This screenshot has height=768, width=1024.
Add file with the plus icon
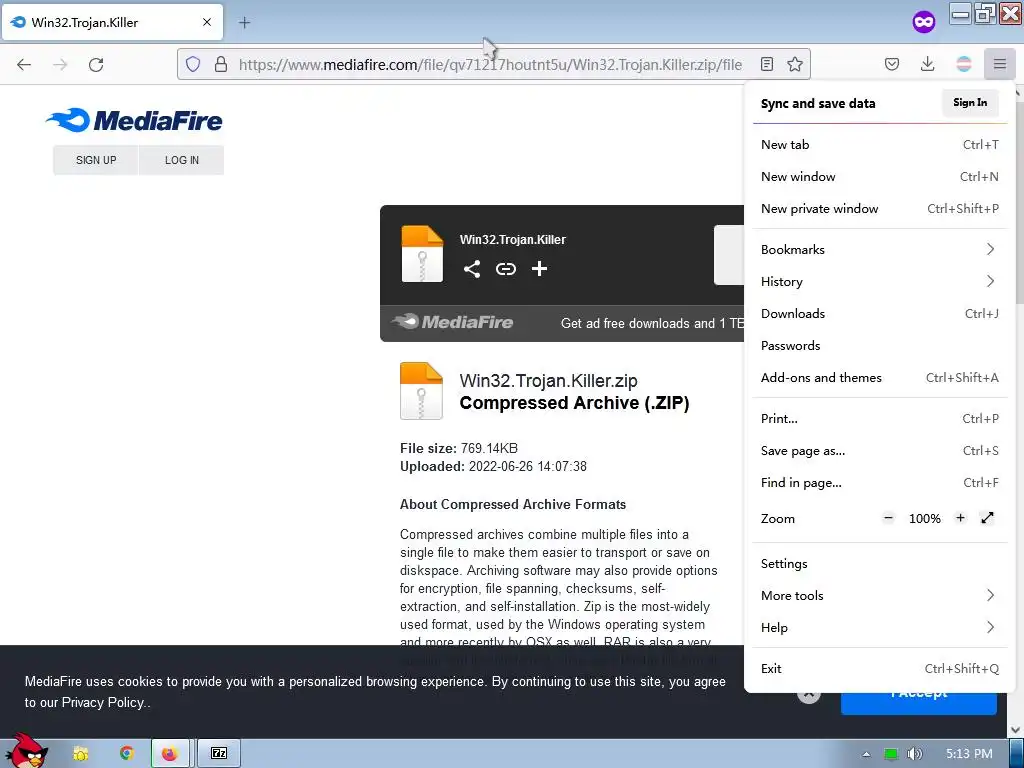(x=539, y=269)
